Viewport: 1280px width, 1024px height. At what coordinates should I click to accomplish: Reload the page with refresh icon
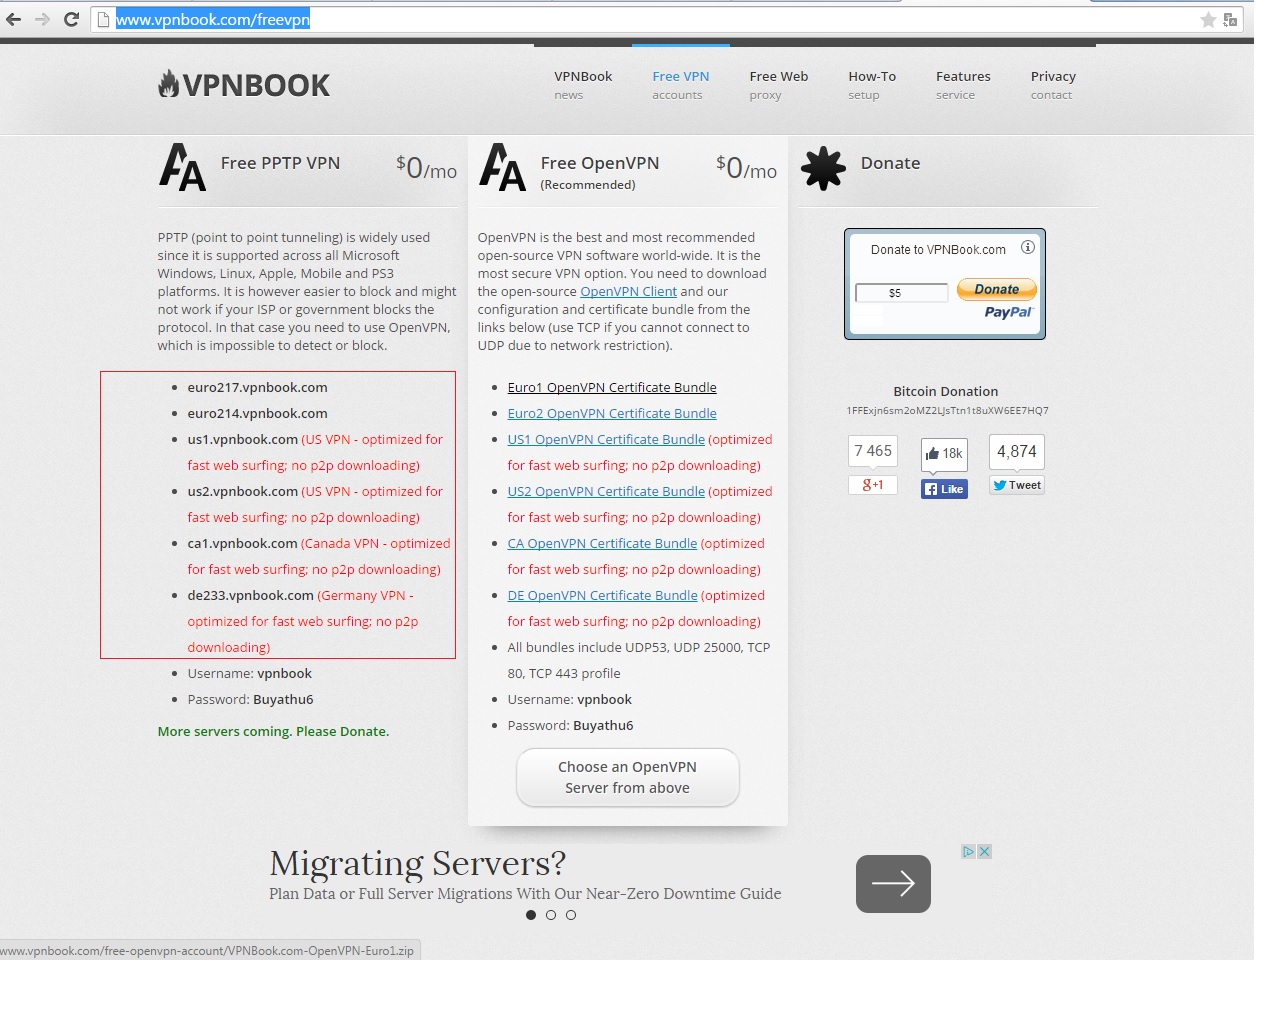coord(71,19)
